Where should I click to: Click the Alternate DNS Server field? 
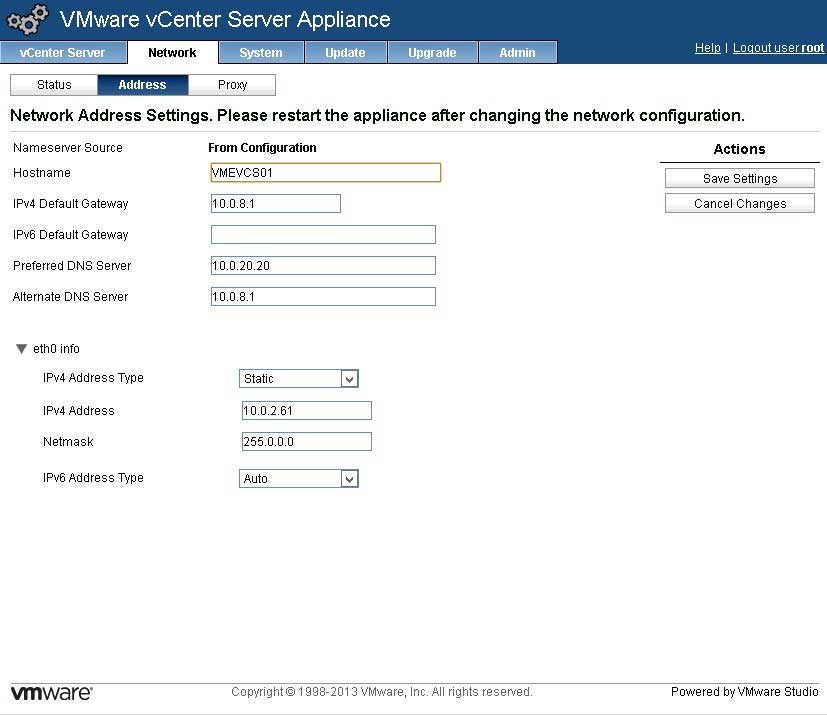[323, 296]
